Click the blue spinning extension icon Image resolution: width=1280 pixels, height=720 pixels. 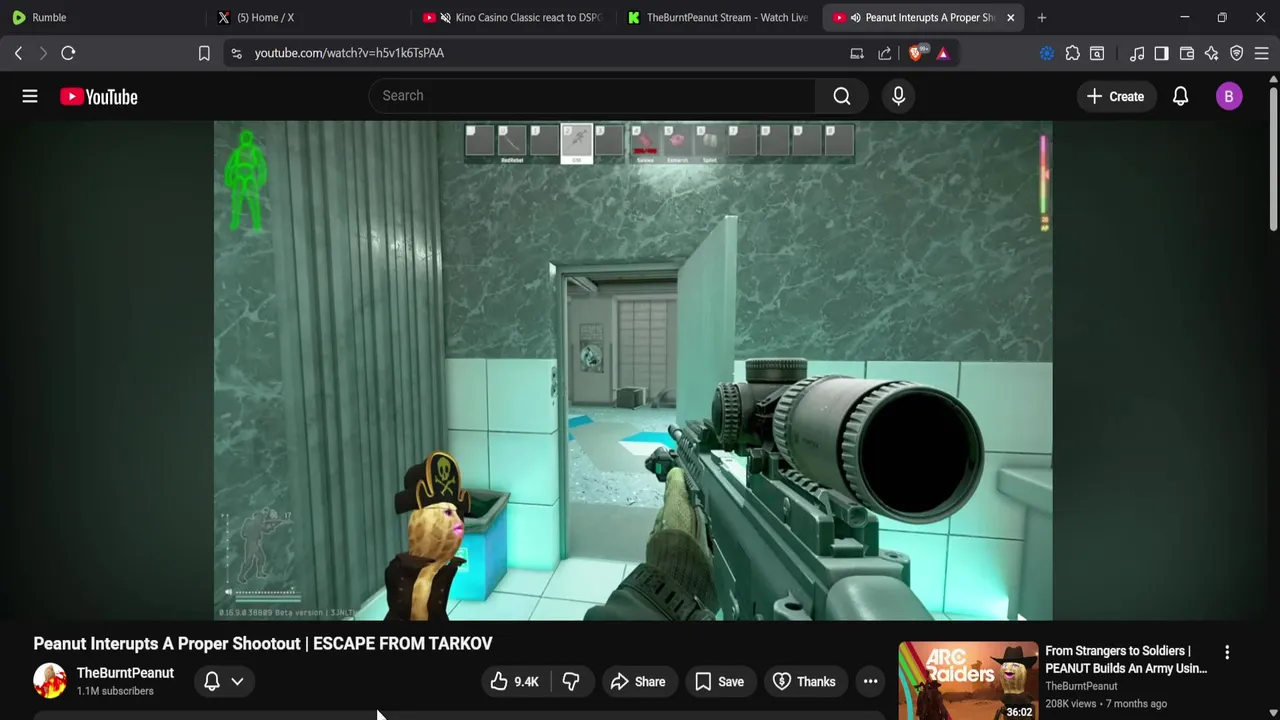[1047, 53]
